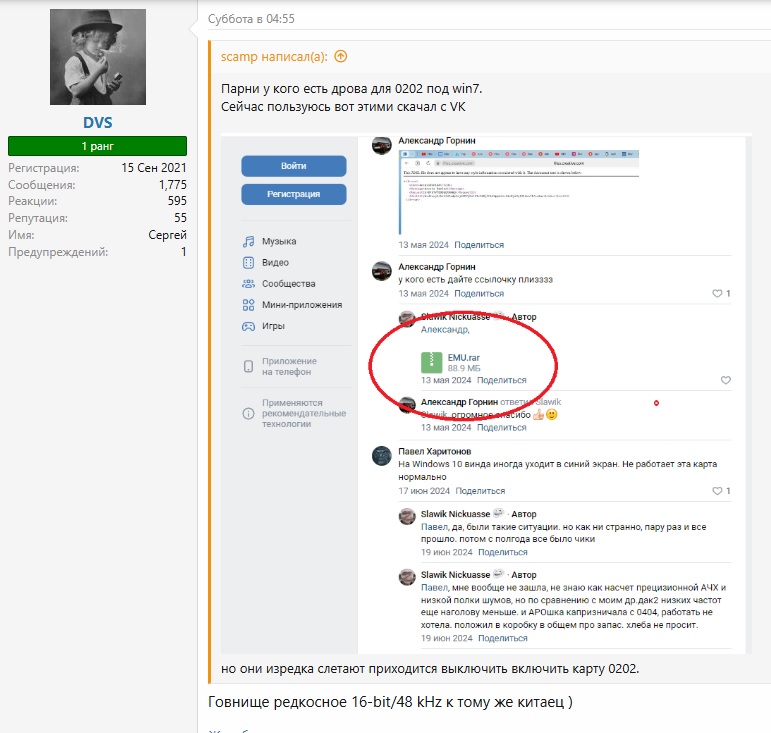Viewport: 771px width, 733px height.
Task: Click the registration date '15 Сен 2021'
Action: (x=154, y=168)
